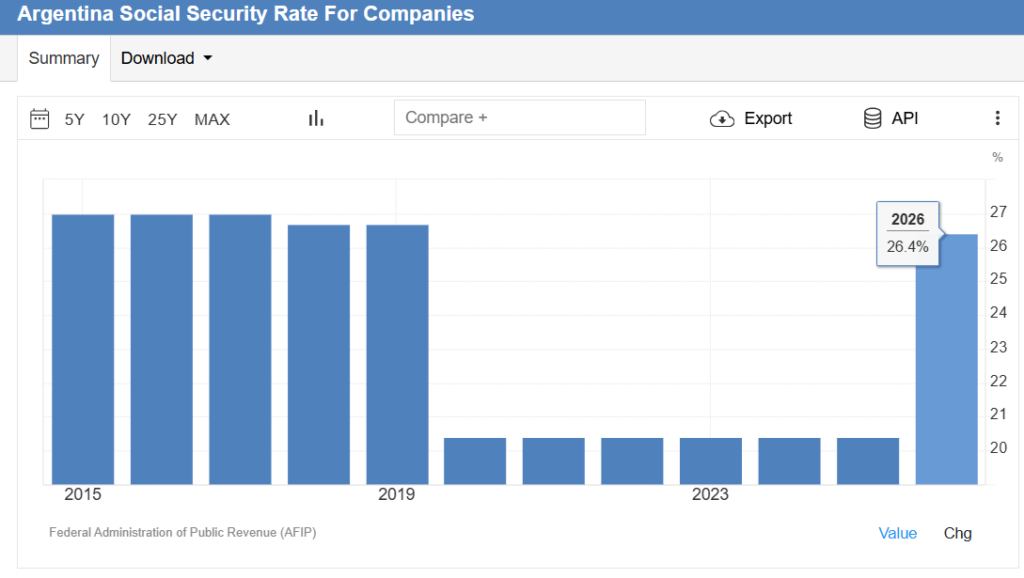Click the API database icon
1024x578 pixels.
tap(872, 118)
